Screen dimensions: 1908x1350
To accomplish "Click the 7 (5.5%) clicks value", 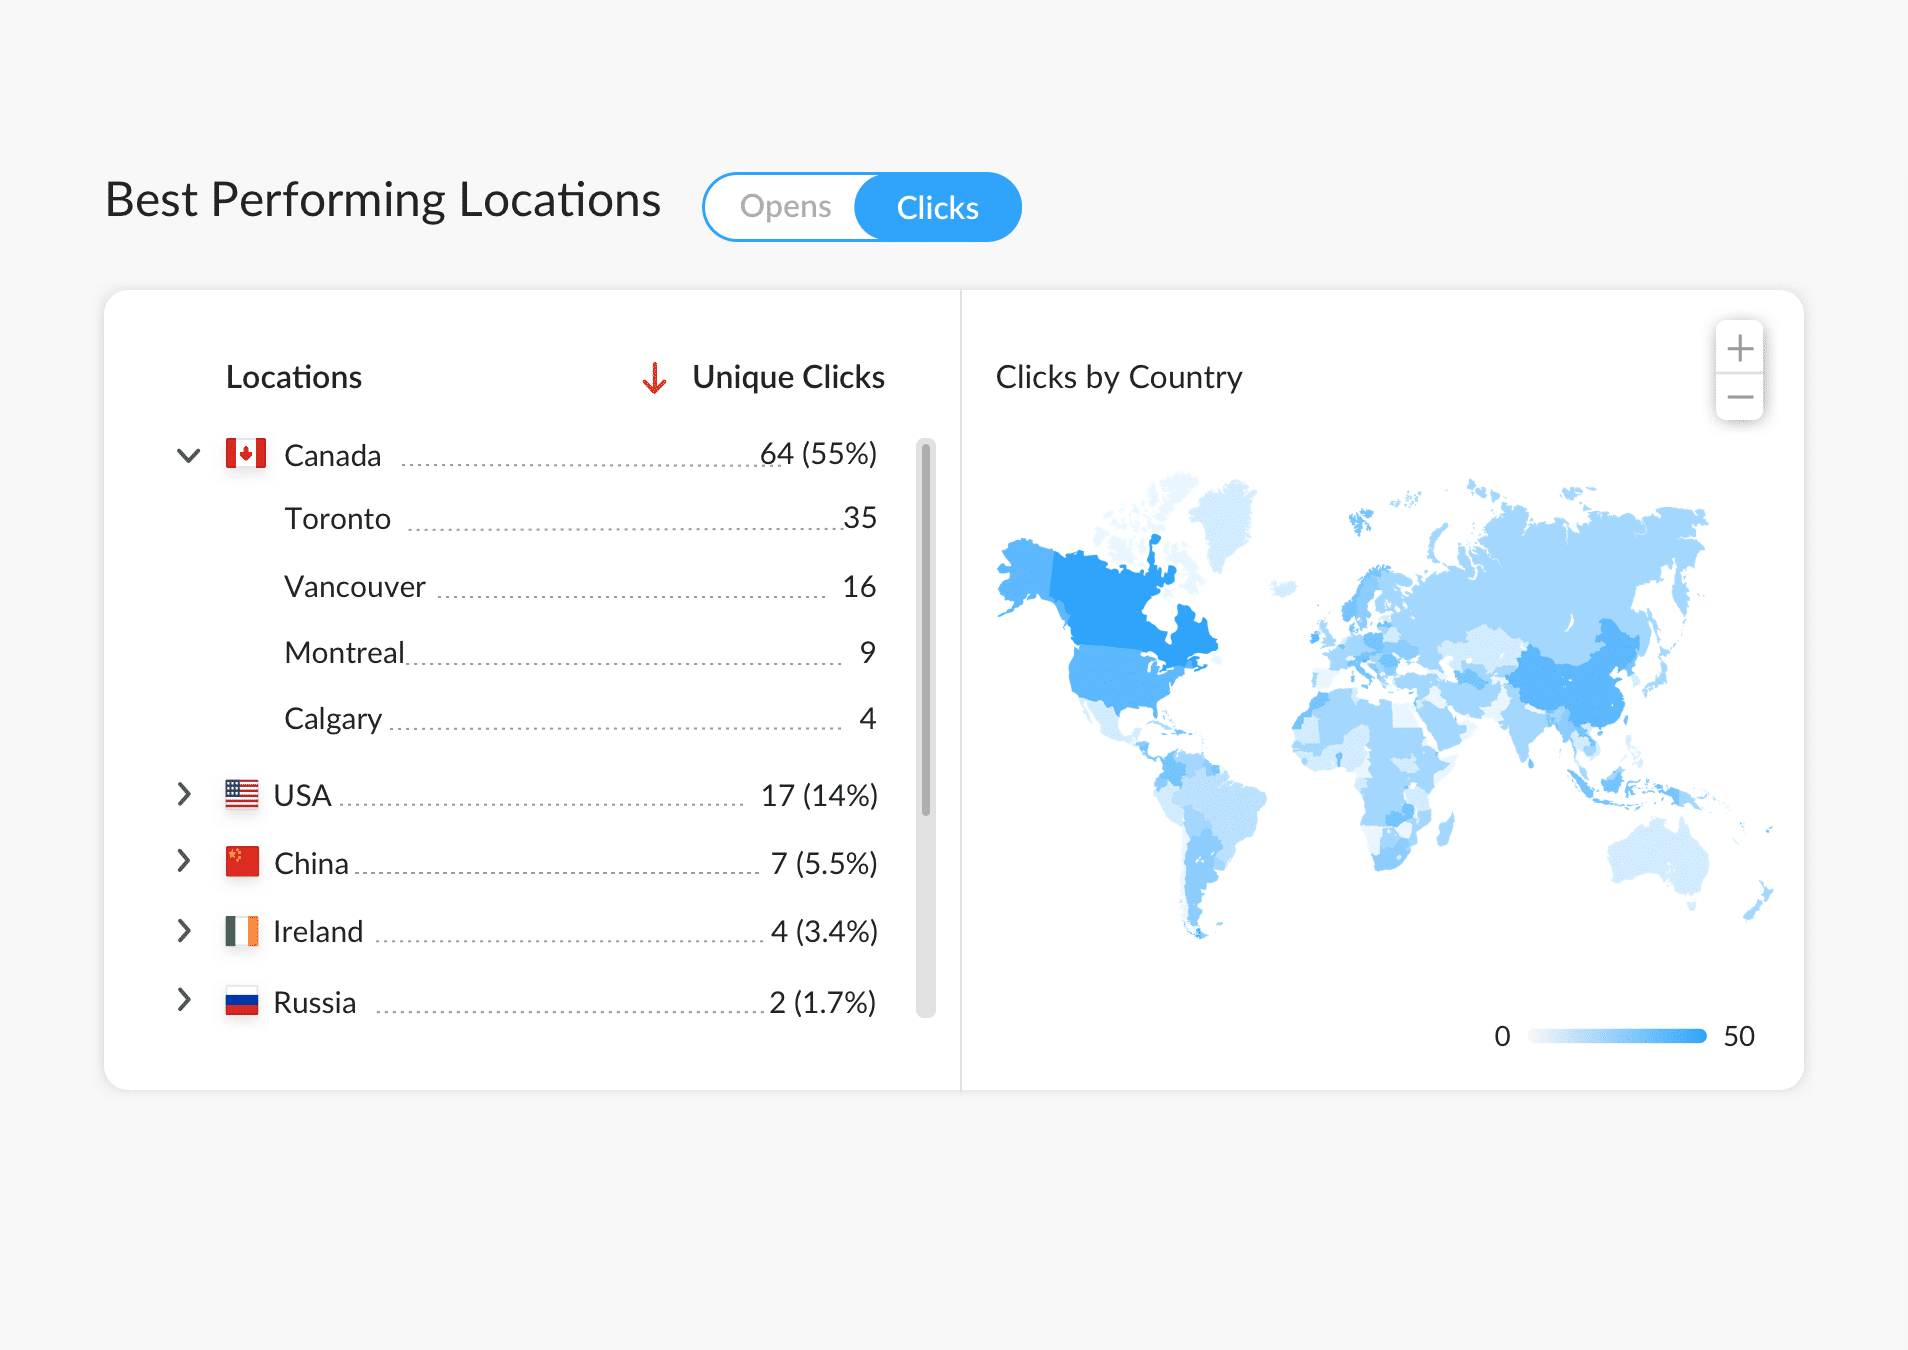I will point(824,864).
